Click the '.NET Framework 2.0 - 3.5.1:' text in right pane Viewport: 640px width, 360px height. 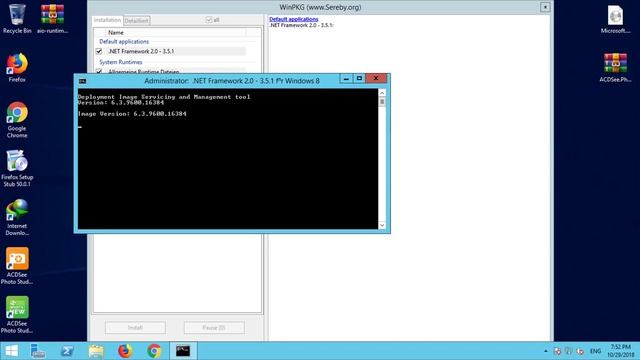[301, 25]
